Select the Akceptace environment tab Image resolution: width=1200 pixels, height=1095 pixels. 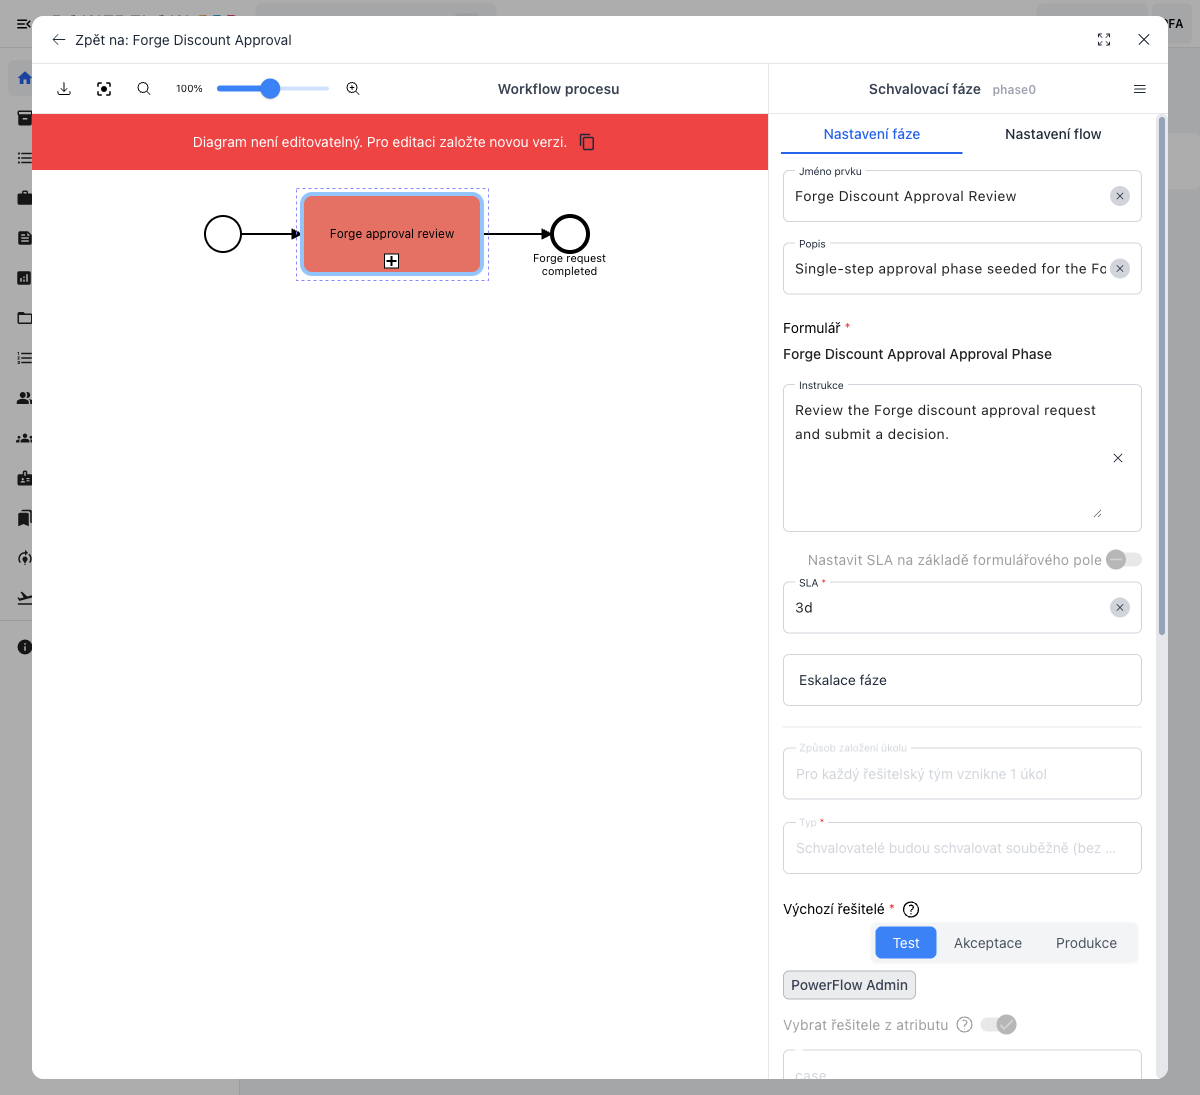click(988, 943)
